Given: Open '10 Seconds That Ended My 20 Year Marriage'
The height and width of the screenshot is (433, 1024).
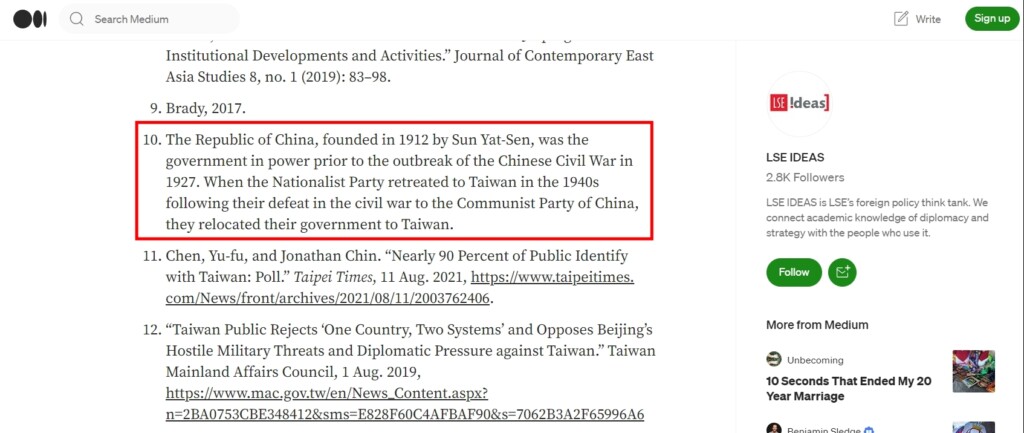Looking at the screenshot, I should point(848,389).
